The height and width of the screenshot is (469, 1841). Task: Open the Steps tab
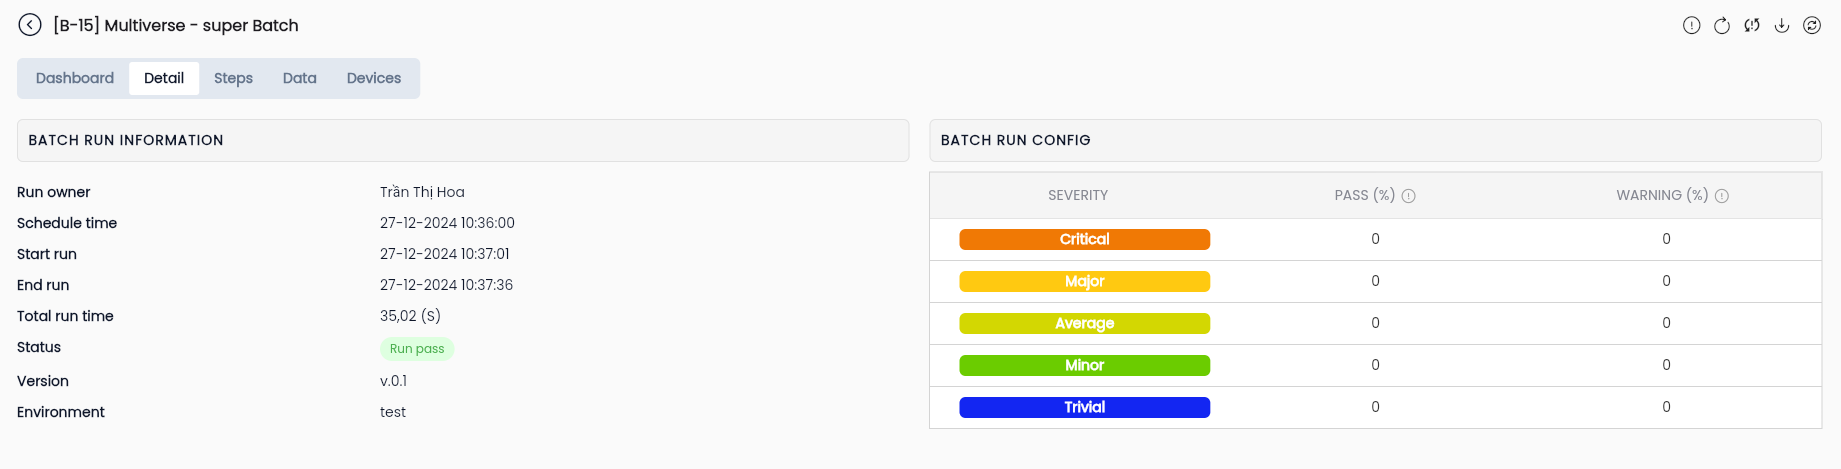pyautogui.click(x=233, y=78)
